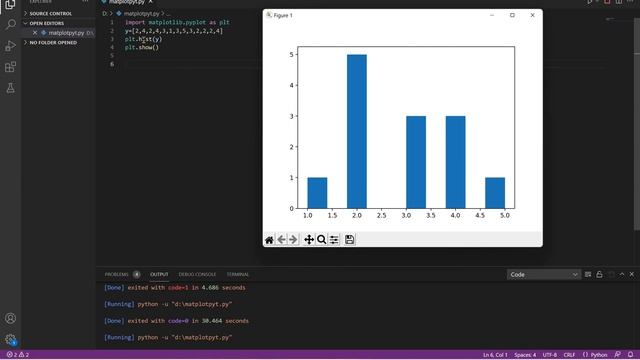This screenshot has height=360, width=640.
Task: Open the Accounts menu icon
Action: click(x=10, y=318)
